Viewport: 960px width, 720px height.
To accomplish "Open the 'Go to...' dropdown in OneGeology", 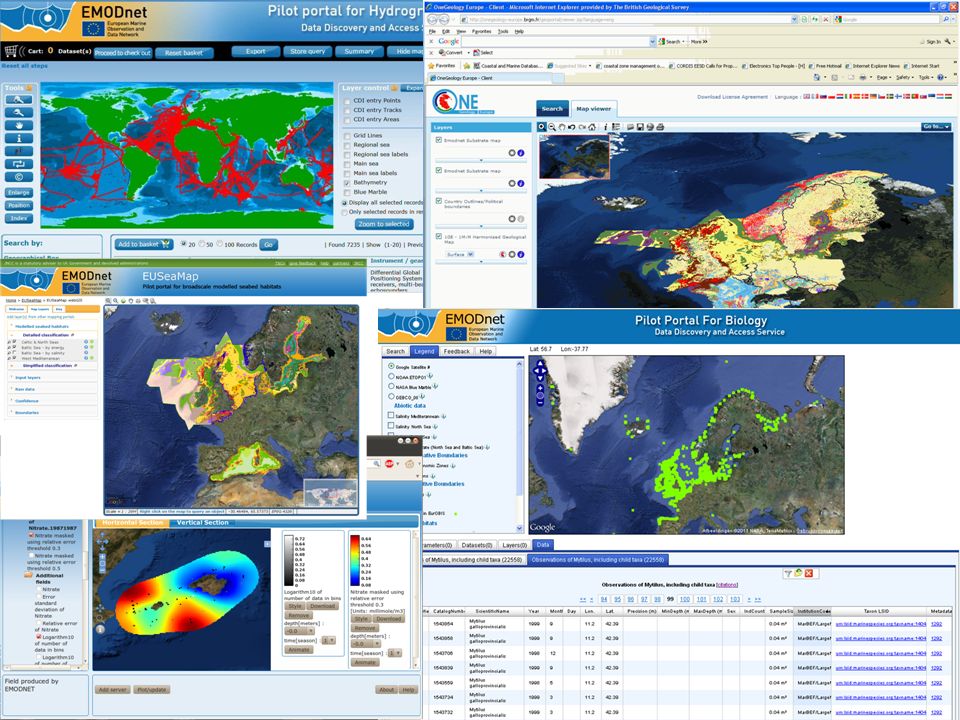I will point(937,127).
